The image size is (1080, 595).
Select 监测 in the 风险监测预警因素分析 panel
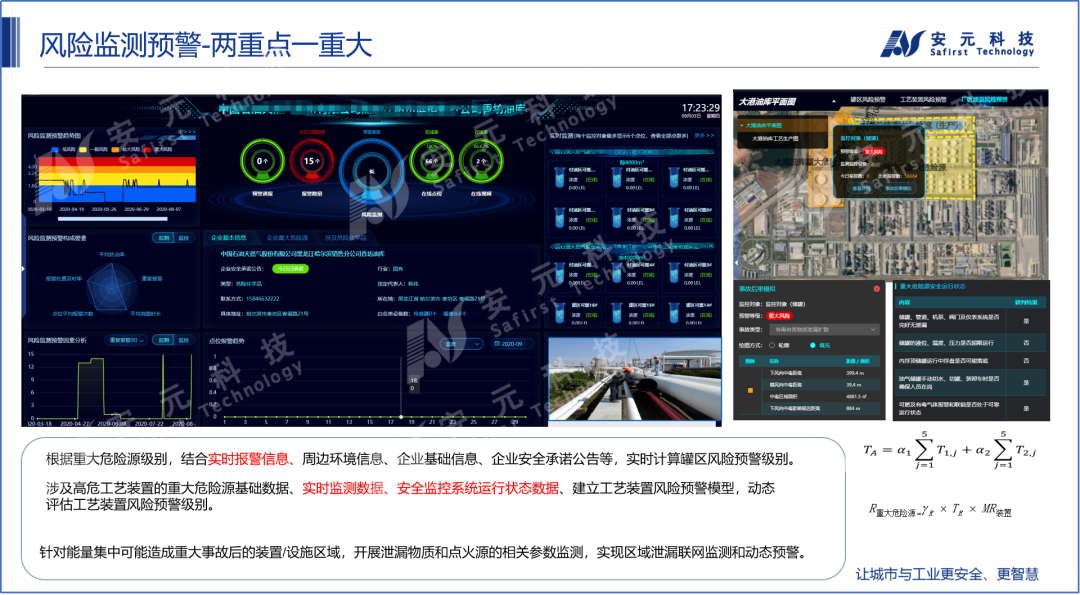(x=163, y=340)
